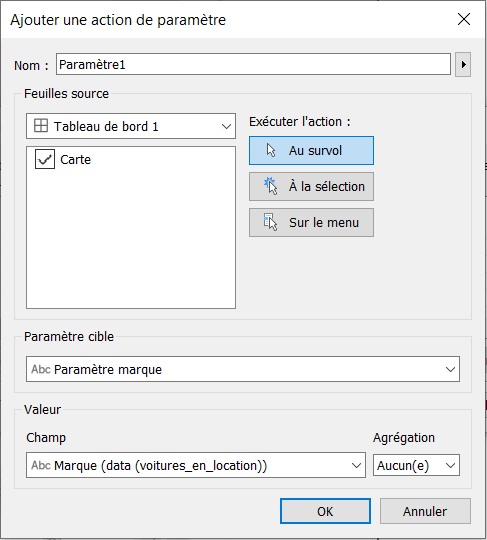The height and width of the screenshot is (540, 487).
Task: Choose Sur le menu run option
Action: [311, 222]
